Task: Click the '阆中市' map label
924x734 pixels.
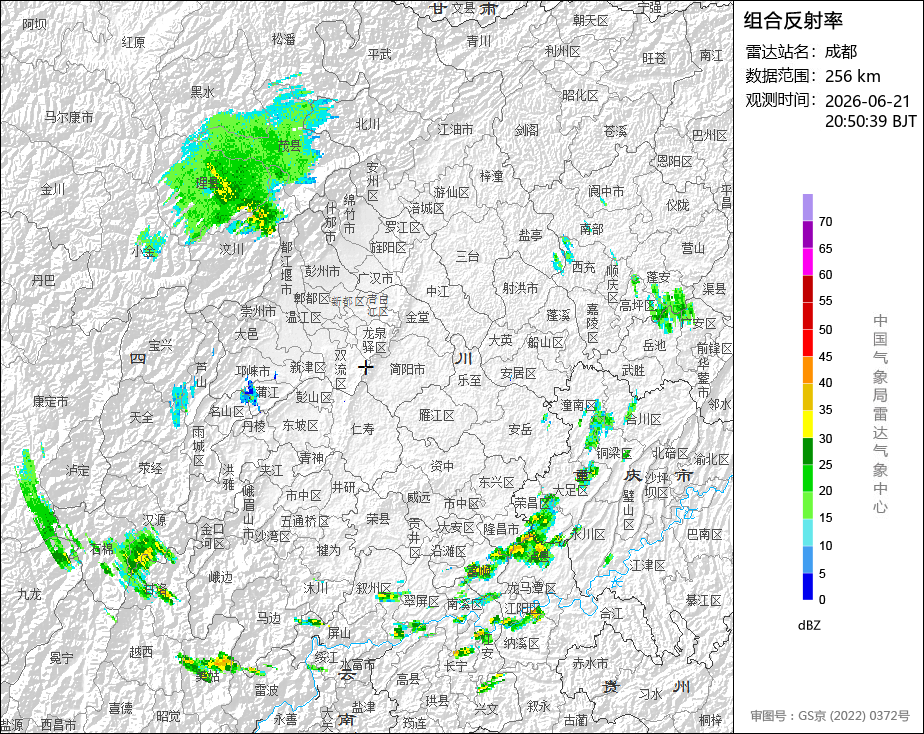Action: click(x=606, y=191)
